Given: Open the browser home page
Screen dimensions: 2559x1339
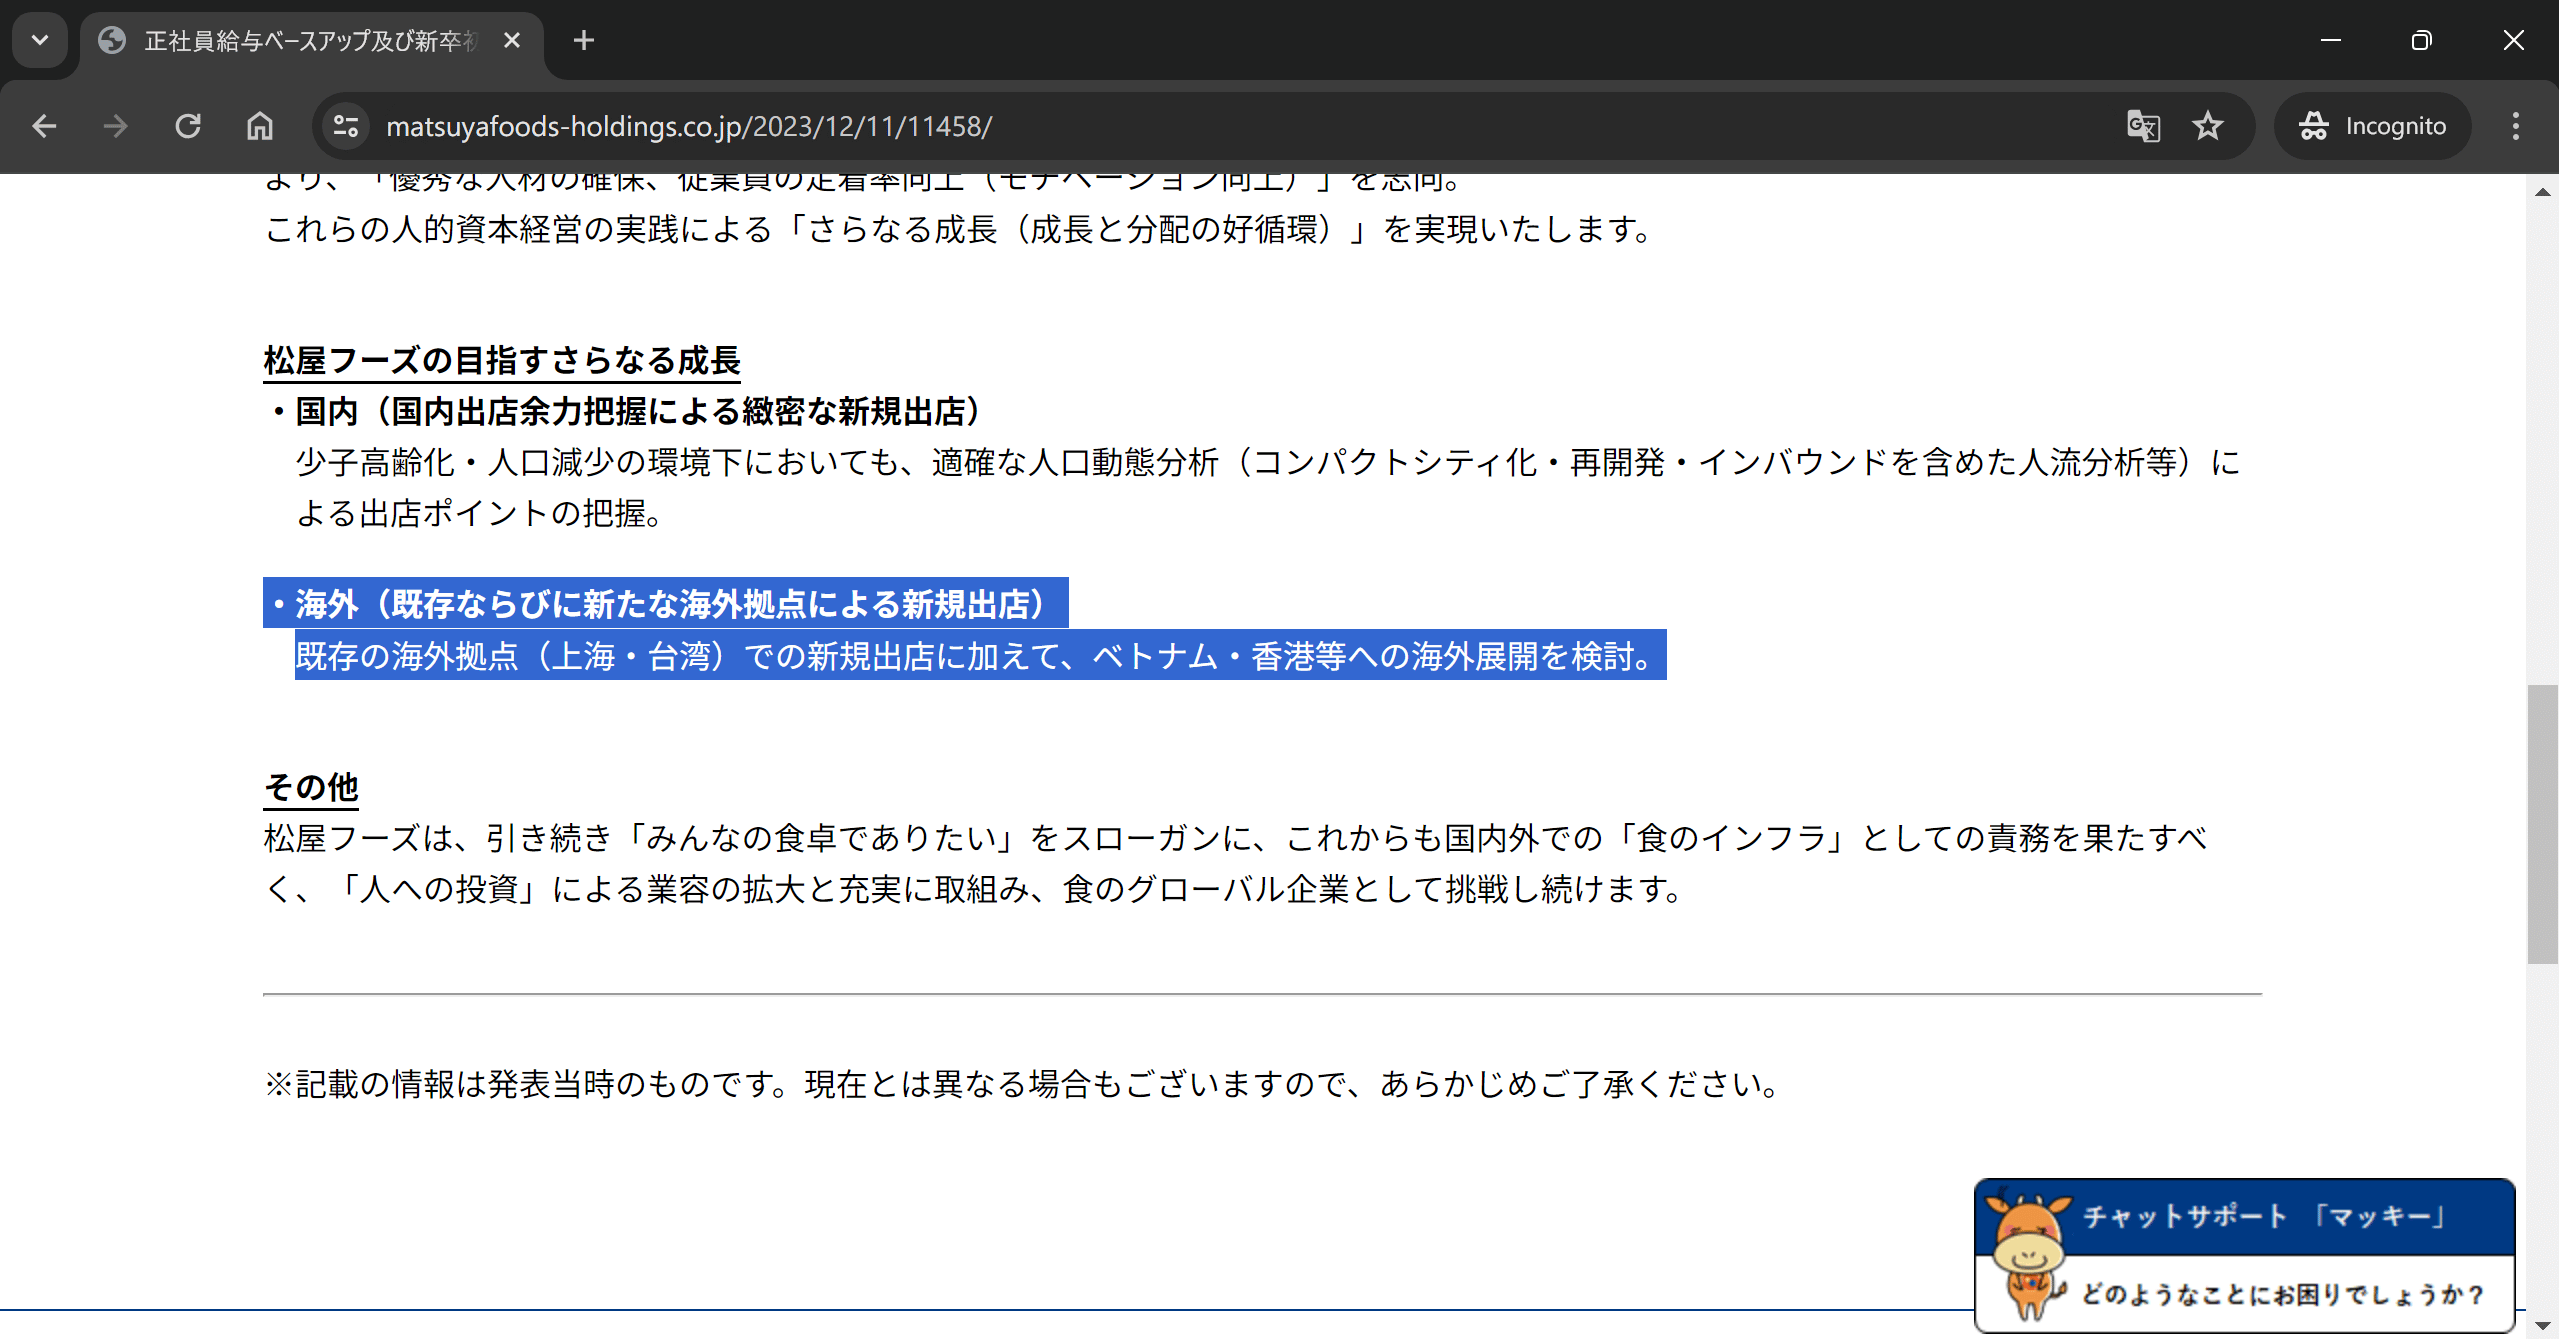Looking at the screenshot, I should tap(260, 126).
